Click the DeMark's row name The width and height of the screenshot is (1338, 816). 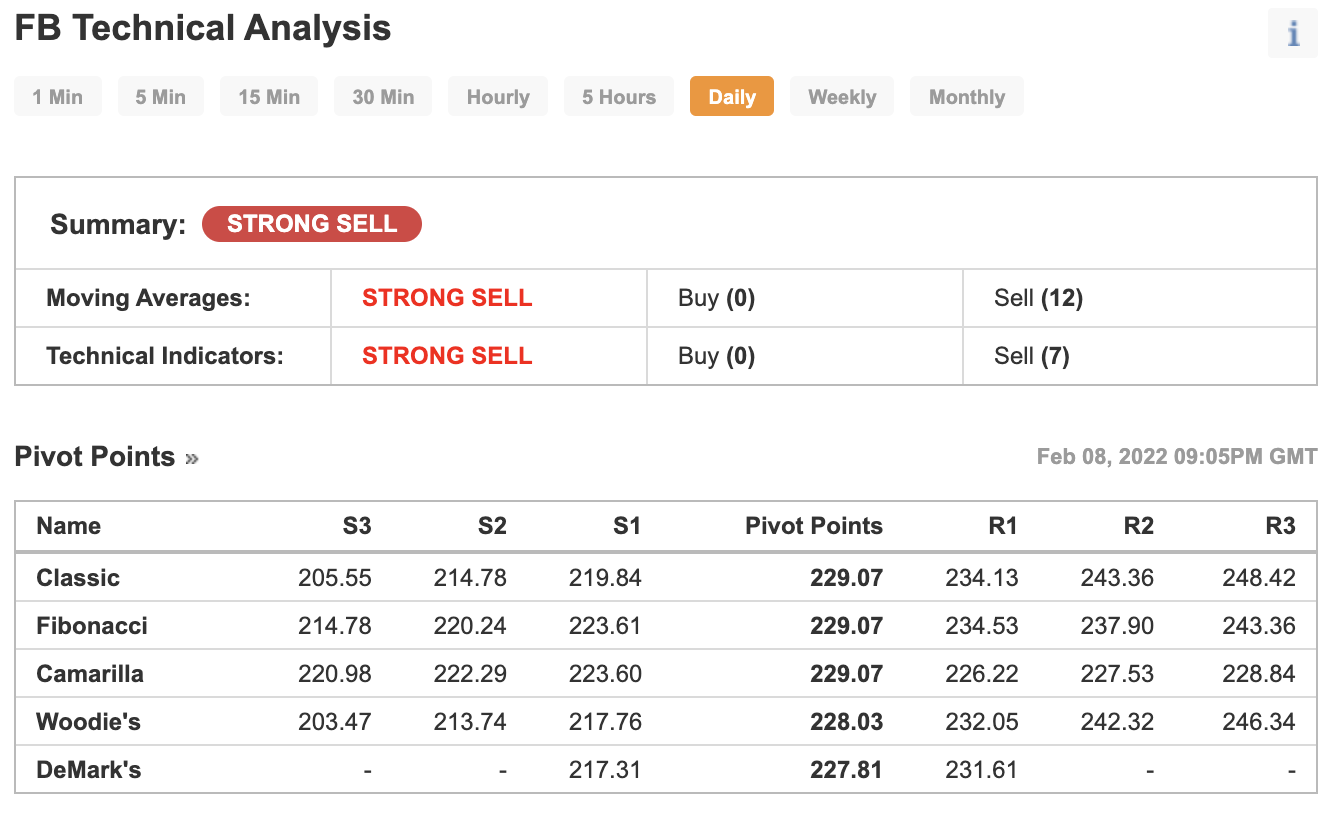[x=89, y=770]
